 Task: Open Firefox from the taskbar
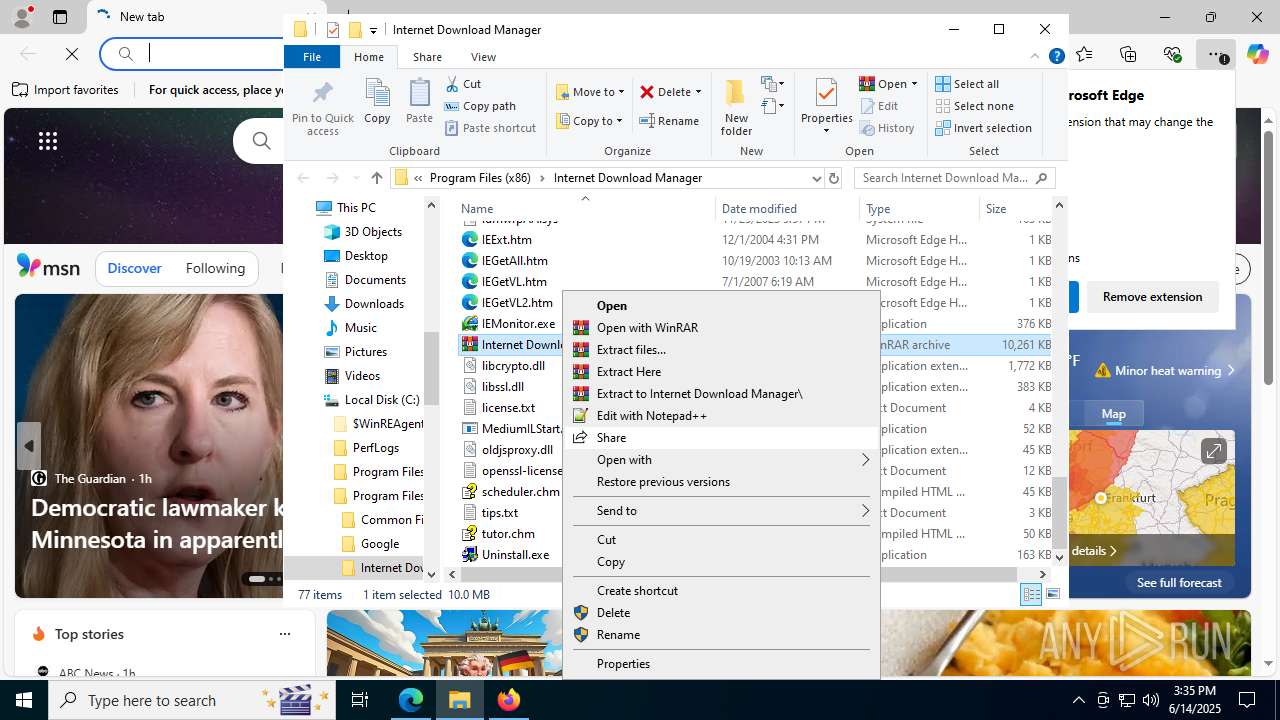pos(508,700)
